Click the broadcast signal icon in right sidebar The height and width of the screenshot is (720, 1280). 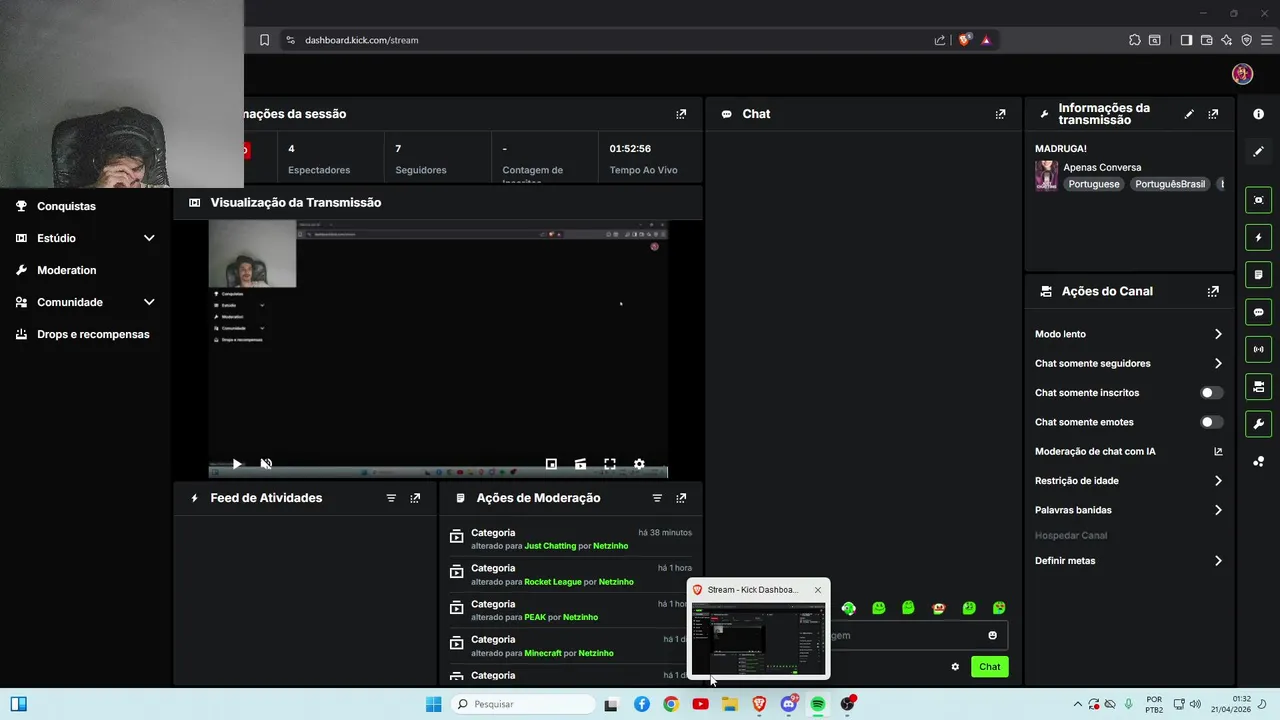[x=1258, y=349]
